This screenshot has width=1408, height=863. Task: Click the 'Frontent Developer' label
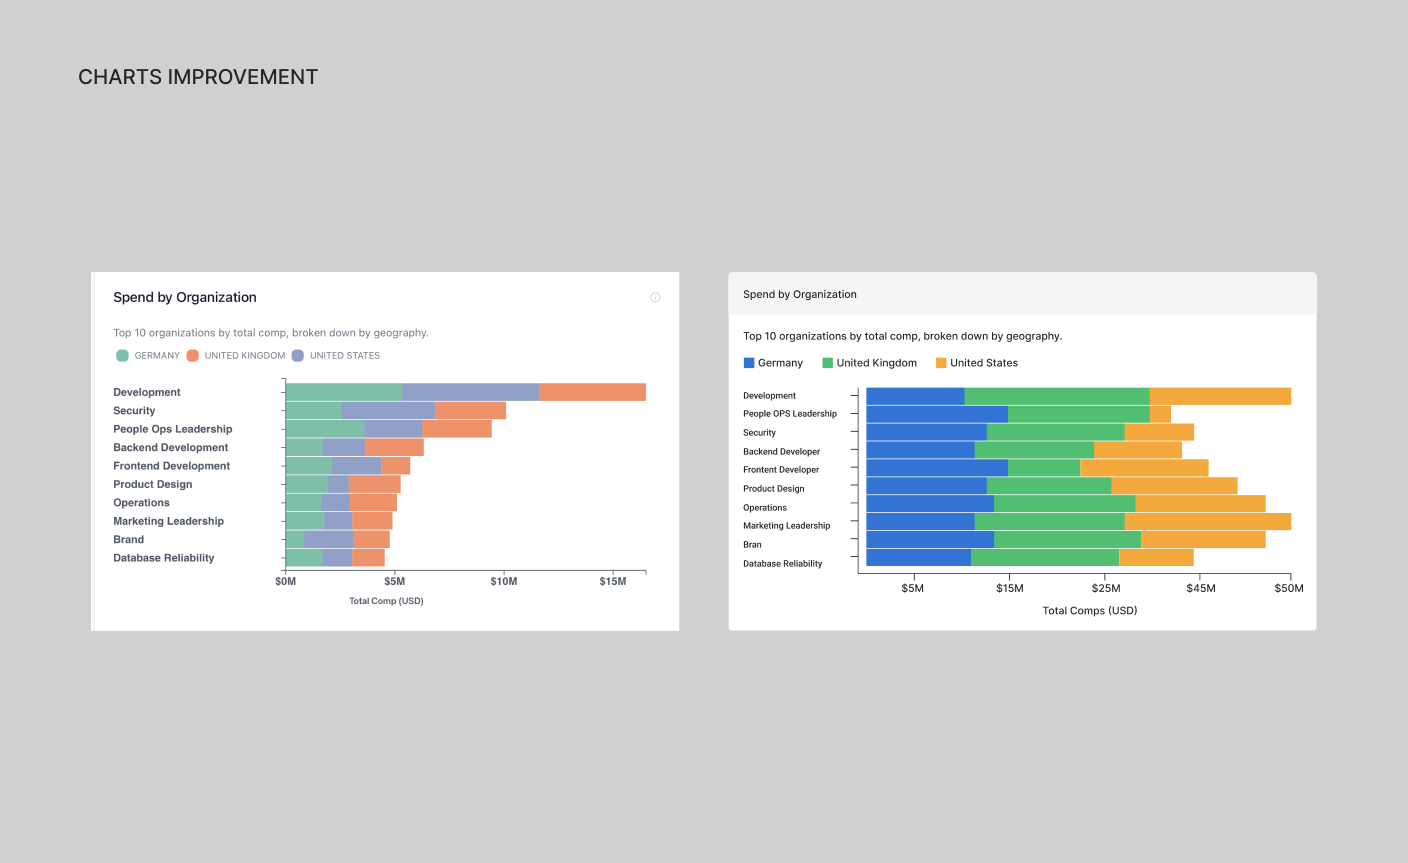[781, 470]
